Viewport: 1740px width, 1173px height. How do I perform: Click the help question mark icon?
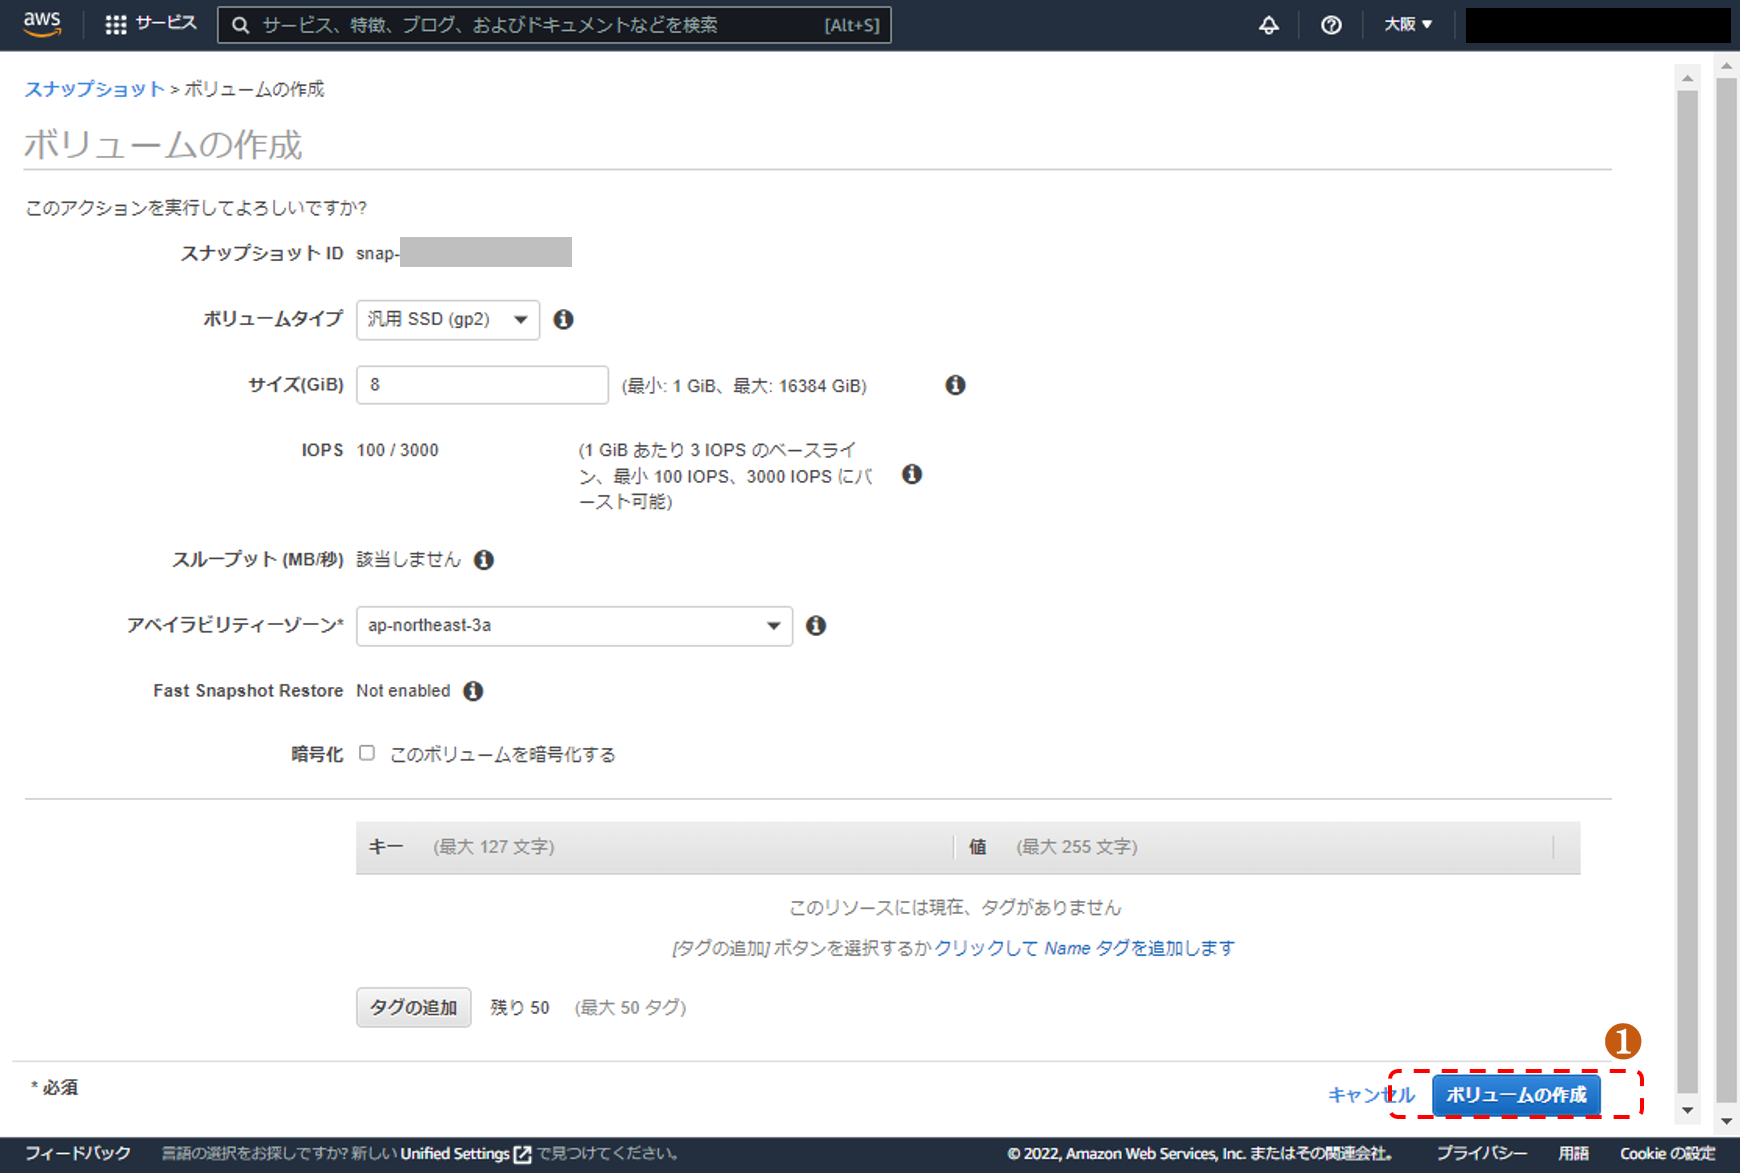tap(1331, 25)
